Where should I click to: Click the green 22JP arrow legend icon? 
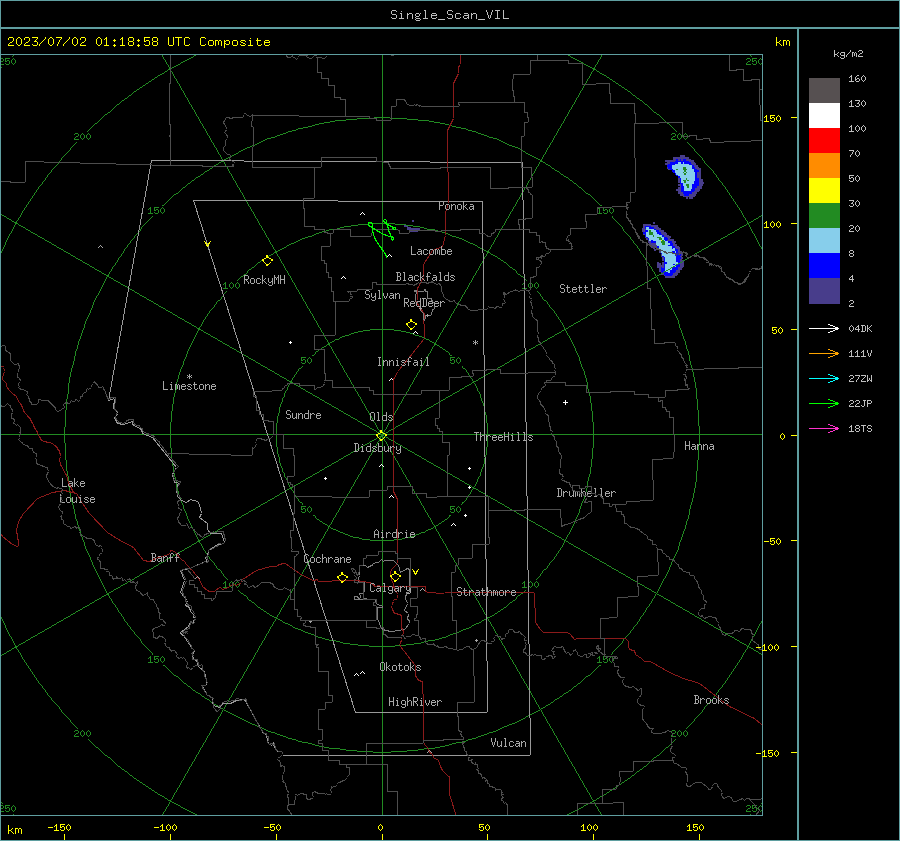click(824, 404)
